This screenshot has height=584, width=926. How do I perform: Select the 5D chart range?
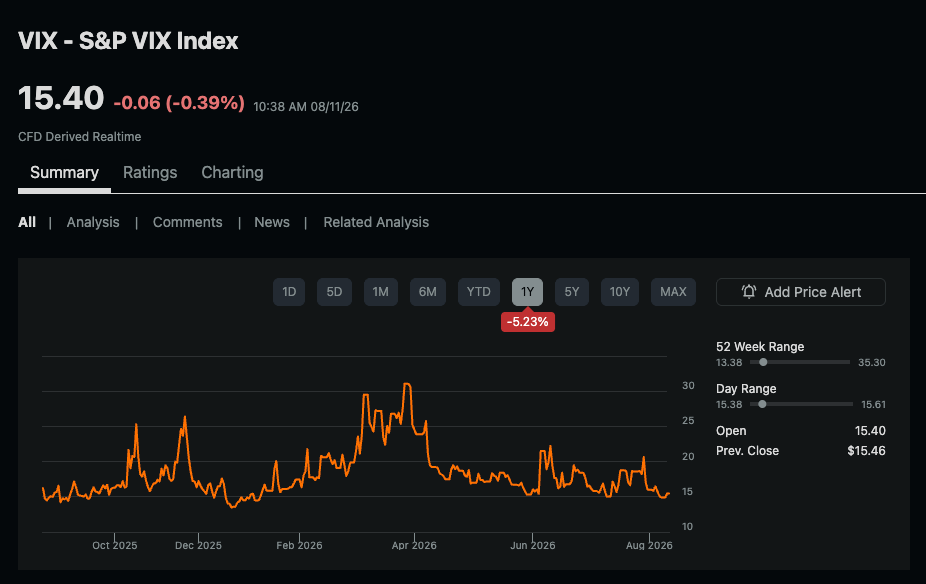coord(334,292)
